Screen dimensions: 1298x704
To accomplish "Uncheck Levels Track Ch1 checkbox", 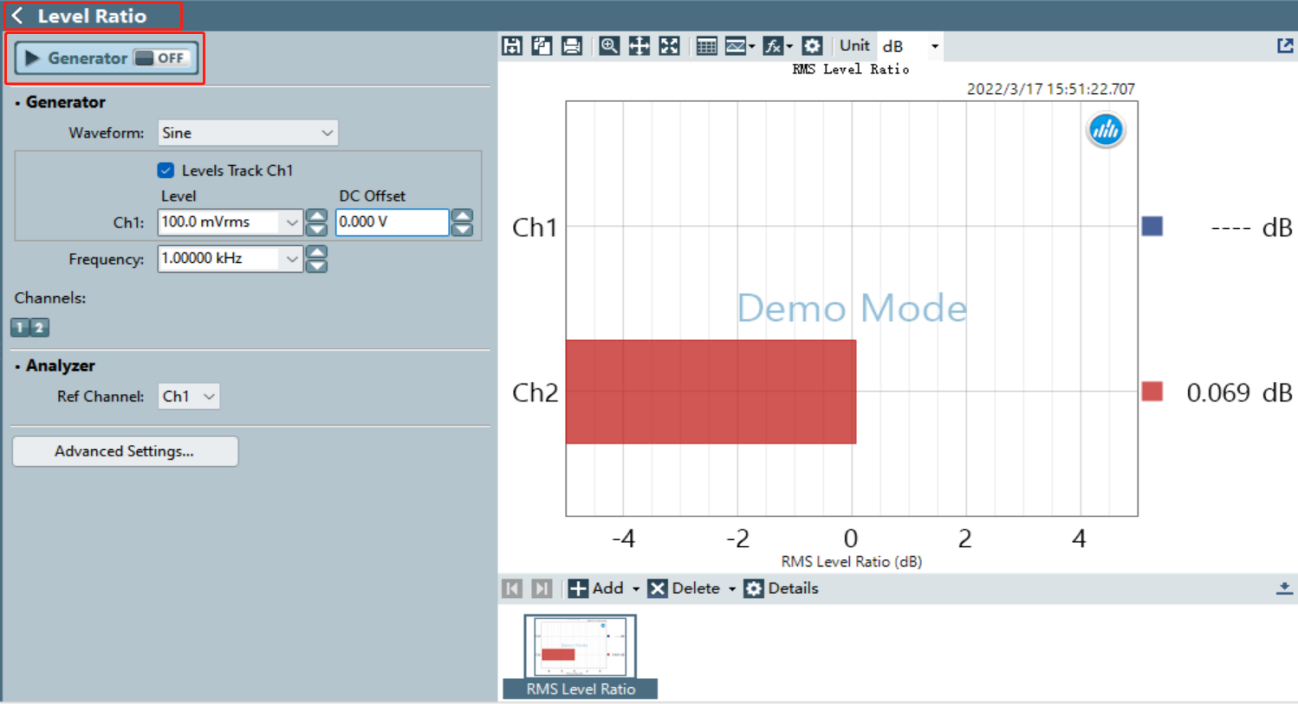I will [x=166, y=170].
